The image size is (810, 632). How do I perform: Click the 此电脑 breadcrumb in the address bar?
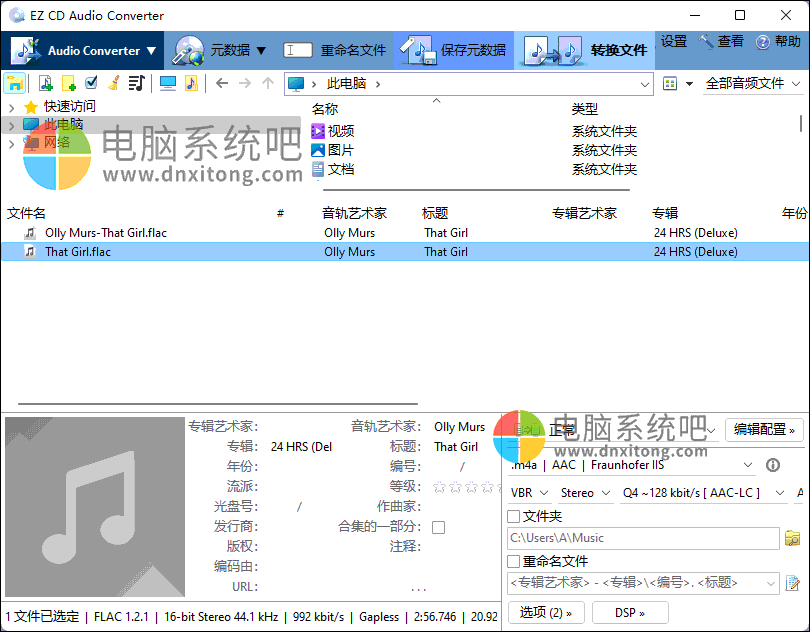346,84
